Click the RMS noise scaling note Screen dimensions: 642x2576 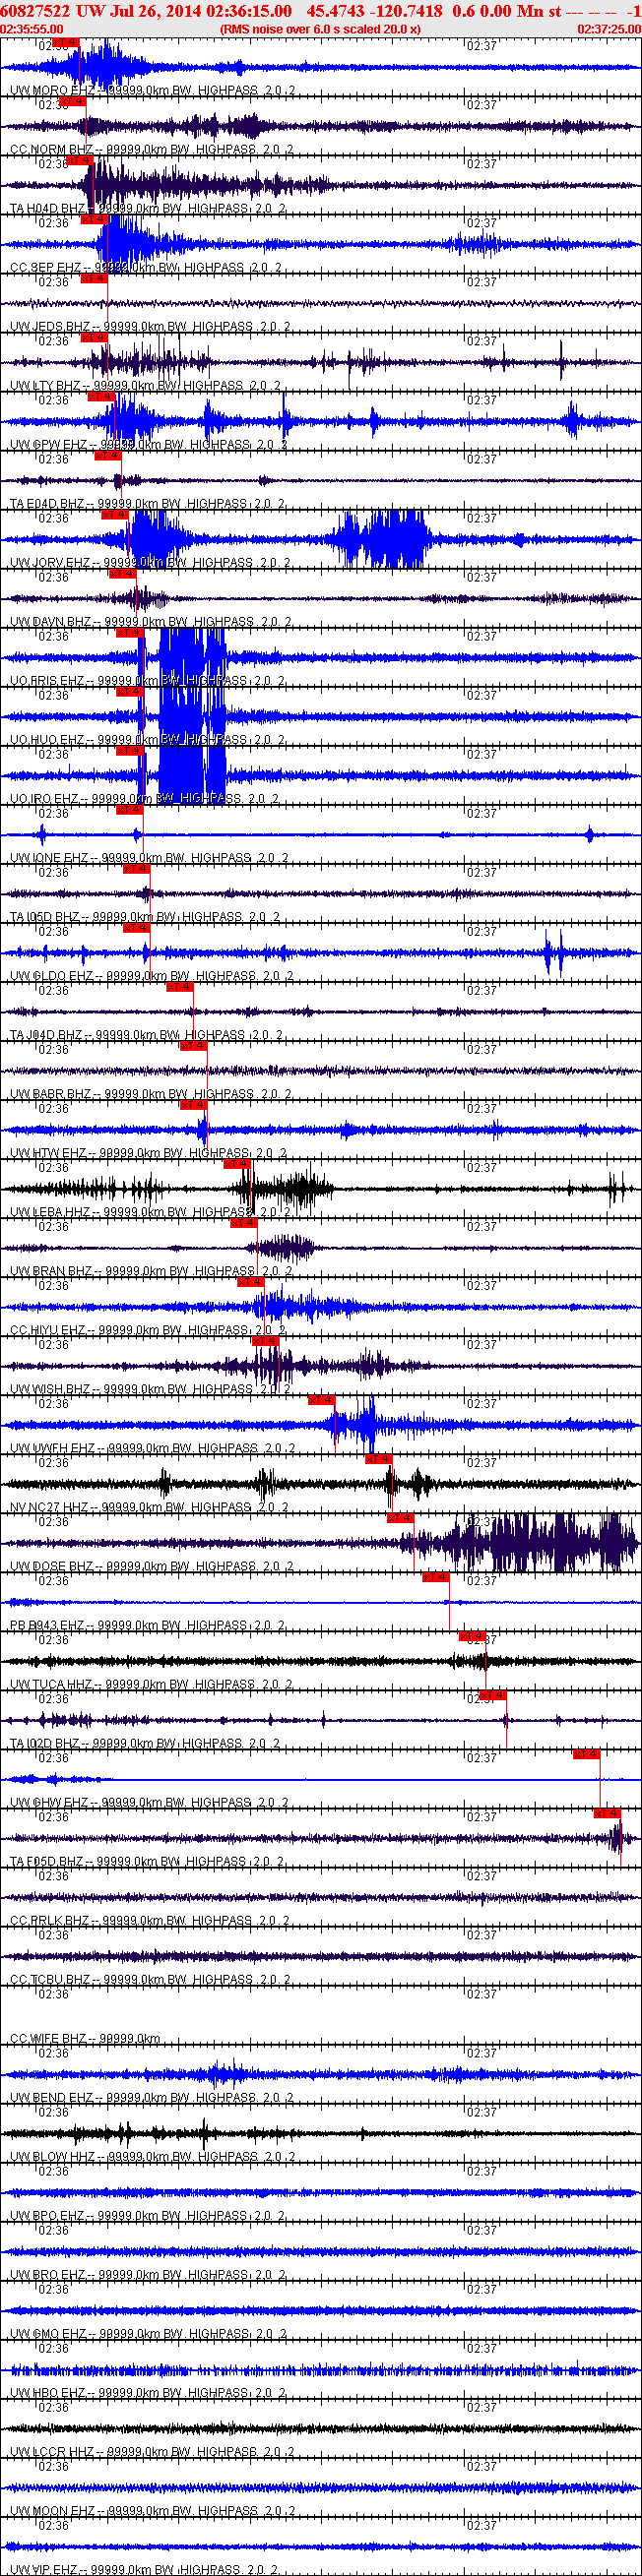point(320,29)
